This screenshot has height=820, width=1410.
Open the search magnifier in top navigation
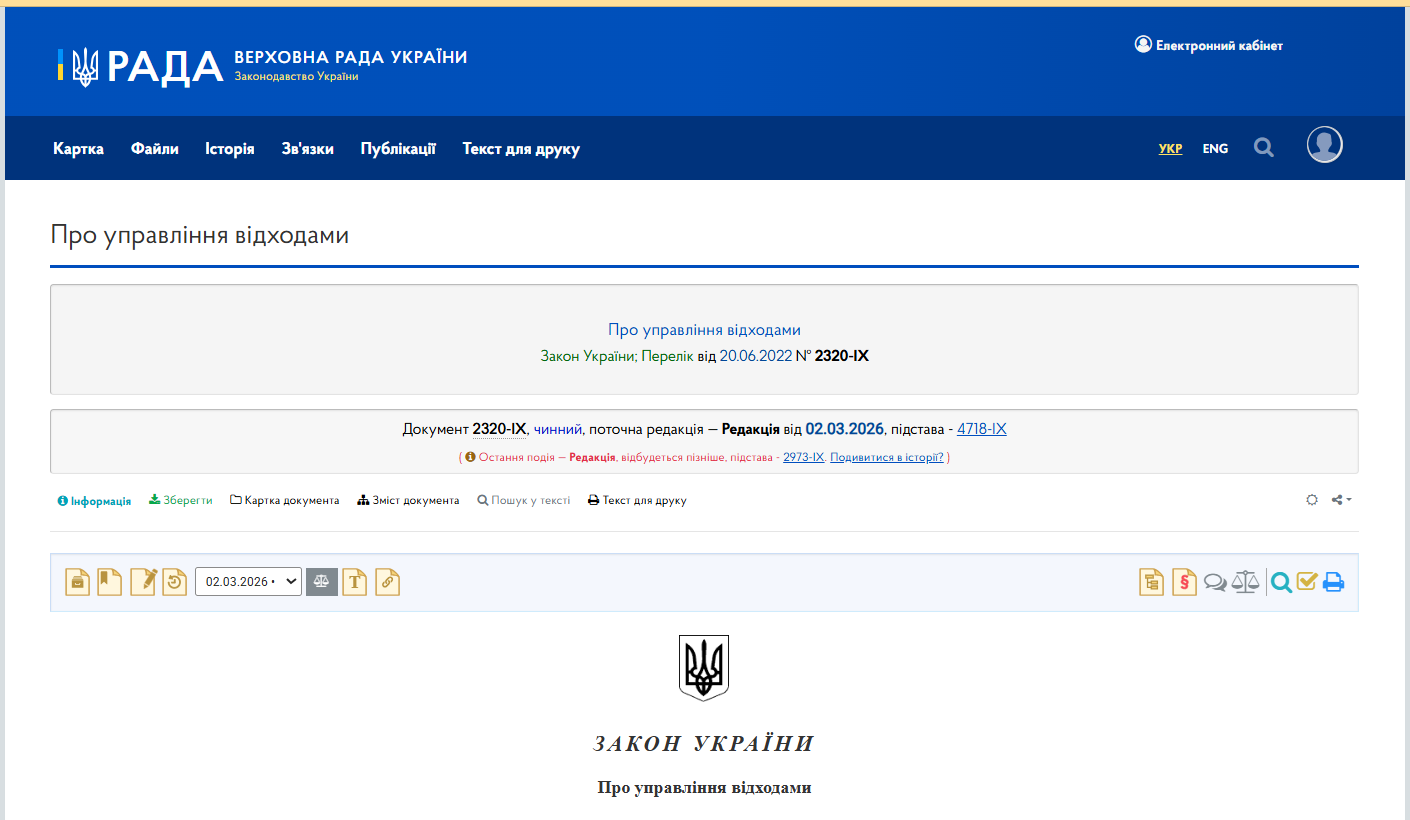[1263, 147]
